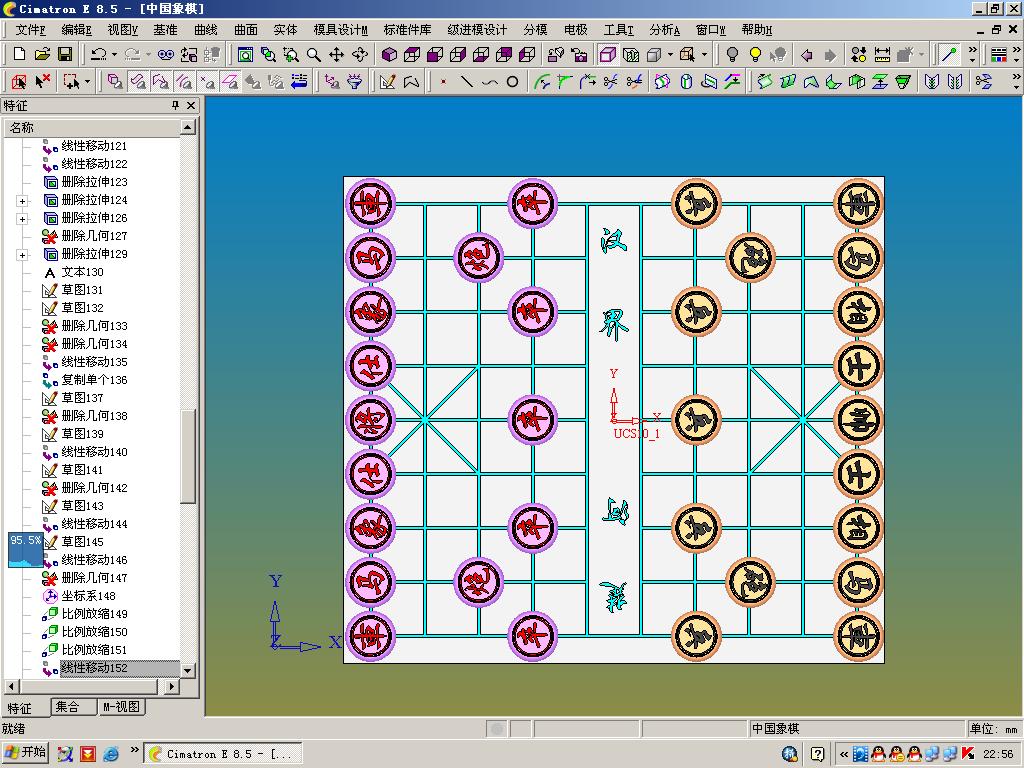Viewport: 1024px width, 768px height.
Task: Click the Cimatron E 8.5 taskbar button
Action: tap(223, 754)
